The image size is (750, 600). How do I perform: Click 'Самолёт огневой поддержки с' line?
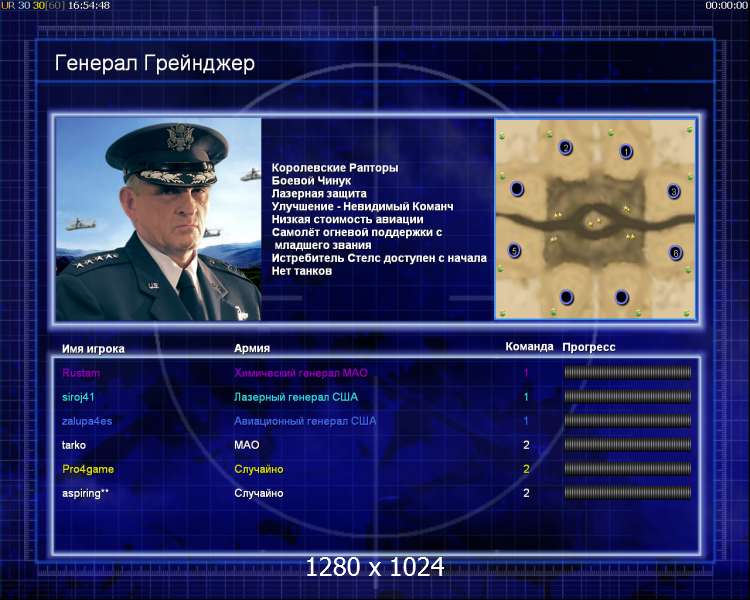357,233
